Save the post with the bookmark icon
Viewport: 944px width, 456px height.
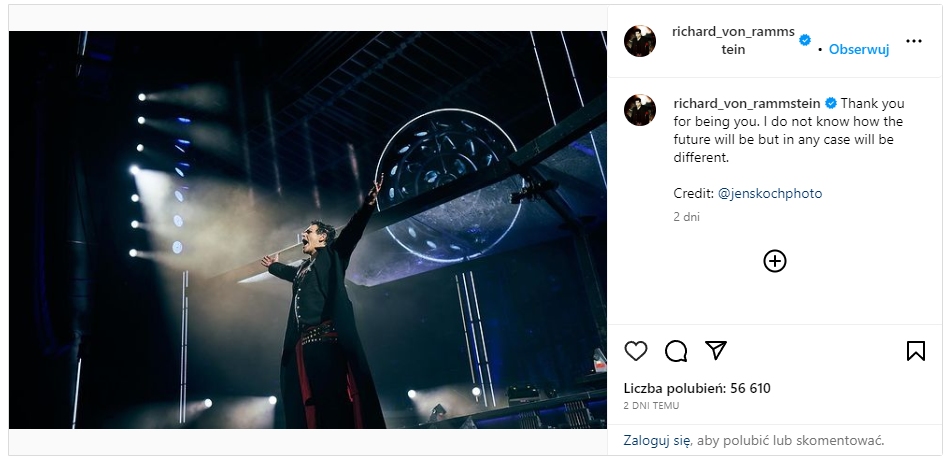click(915, 351)
